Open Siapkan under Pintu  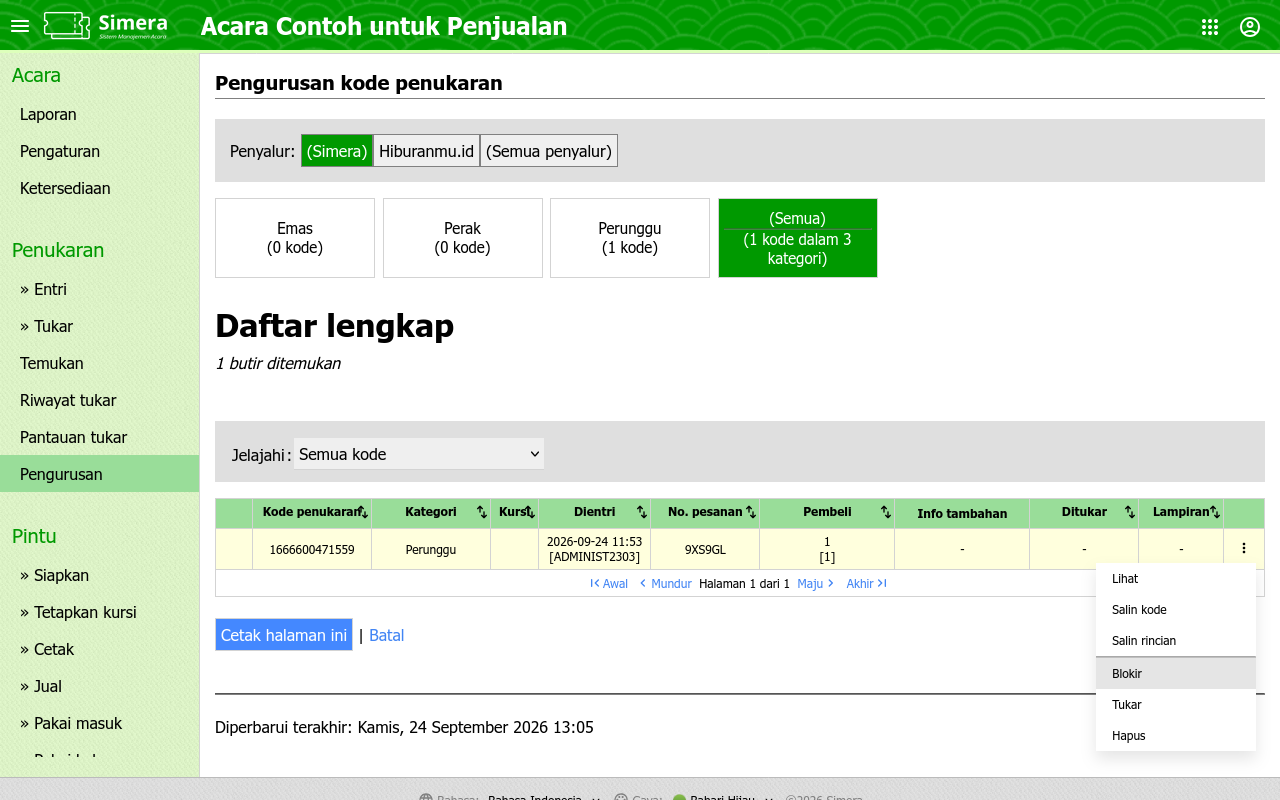[99, 575]
